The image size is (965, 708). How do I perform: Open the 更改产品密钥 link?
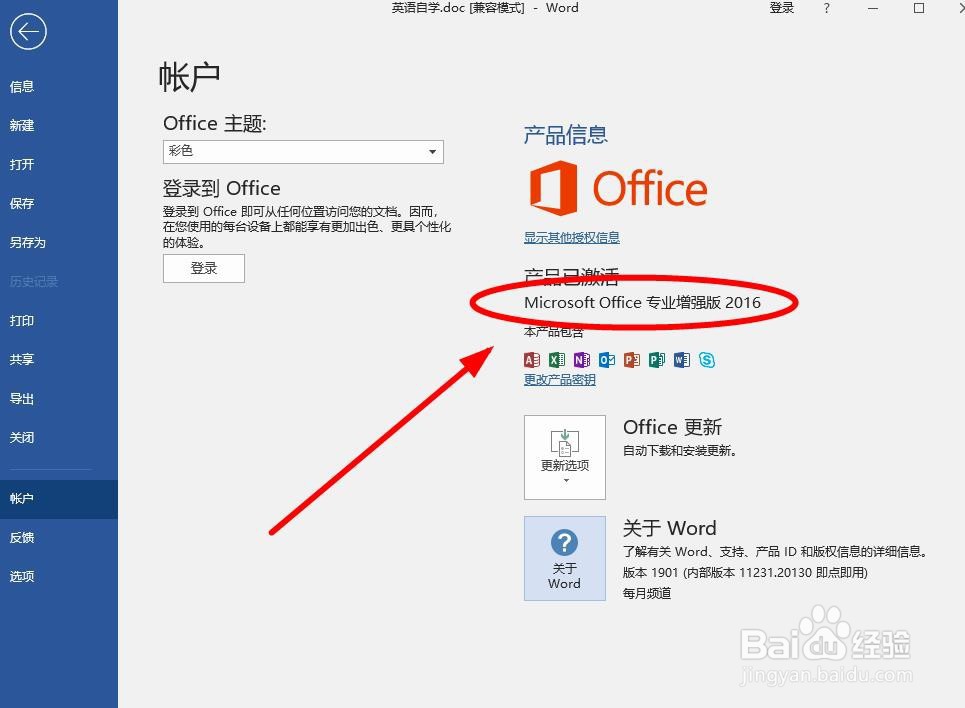[559, 380]
